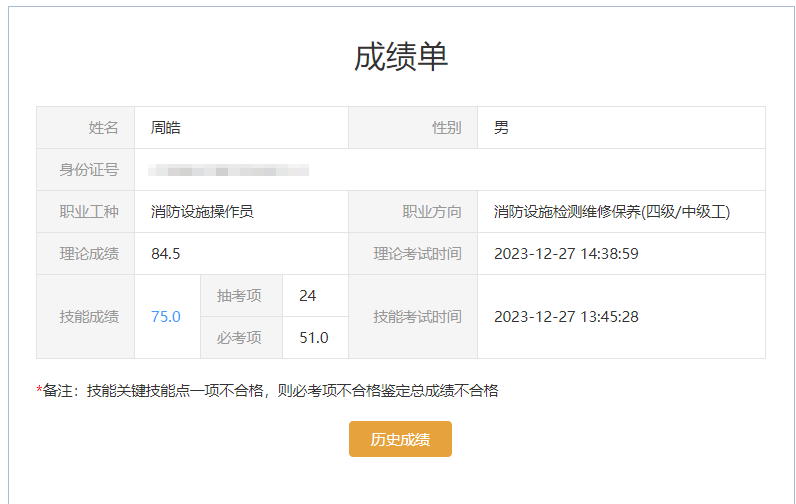Click the blurred ID number value
Image resolution: width=796 pixels, height=504 pixels.
tap(228, 170)
